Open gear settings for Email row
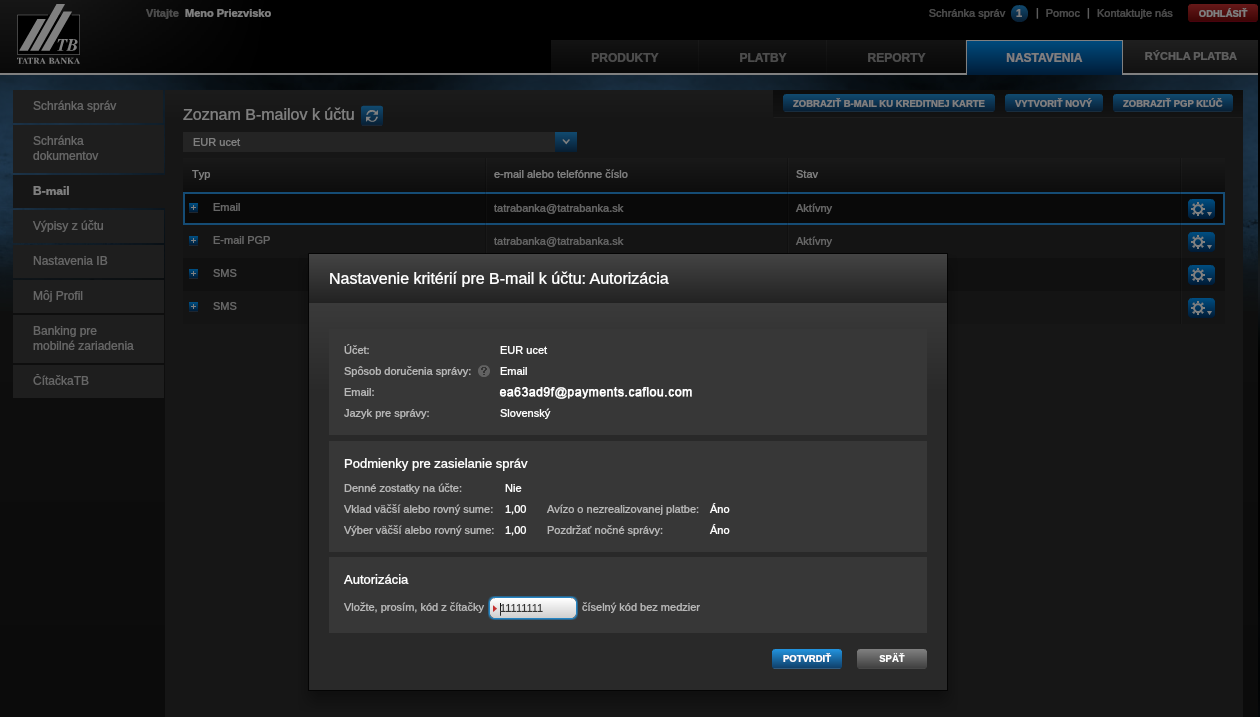This screenshot has width=1260, height=717. [1200, 209]
